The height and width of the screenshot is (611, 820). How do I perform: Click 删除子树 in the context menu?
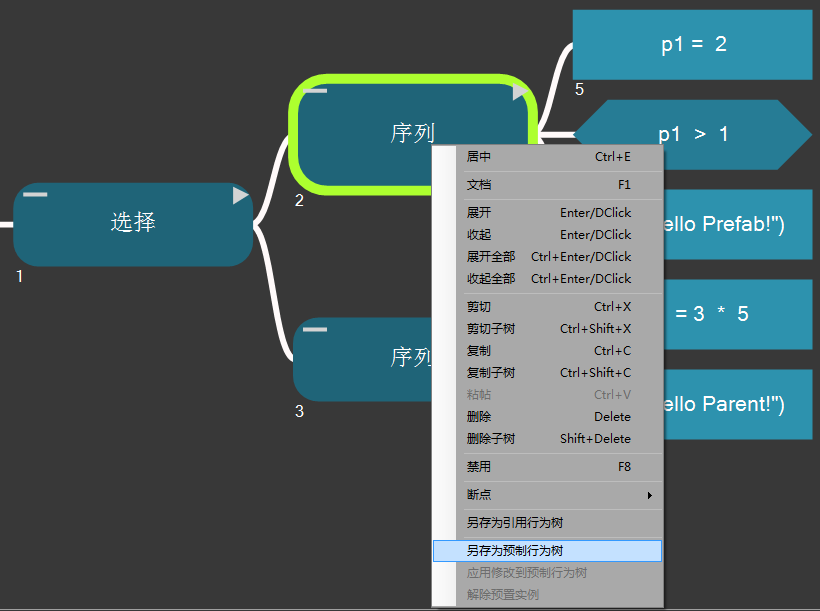(548, 439)
